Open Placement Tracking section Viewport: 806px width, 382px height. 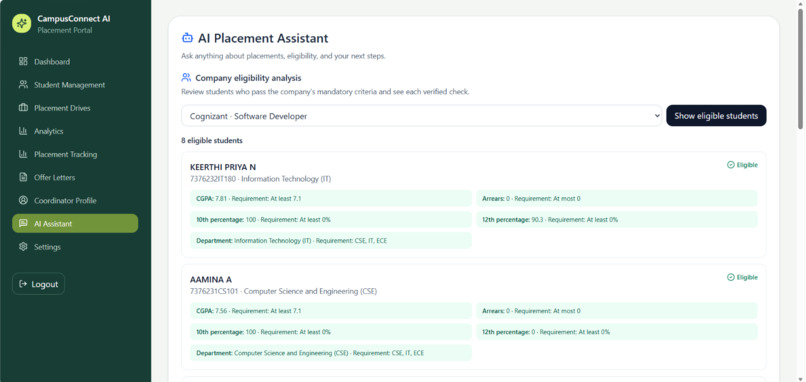pyautogui.click(x=75, y=154)
